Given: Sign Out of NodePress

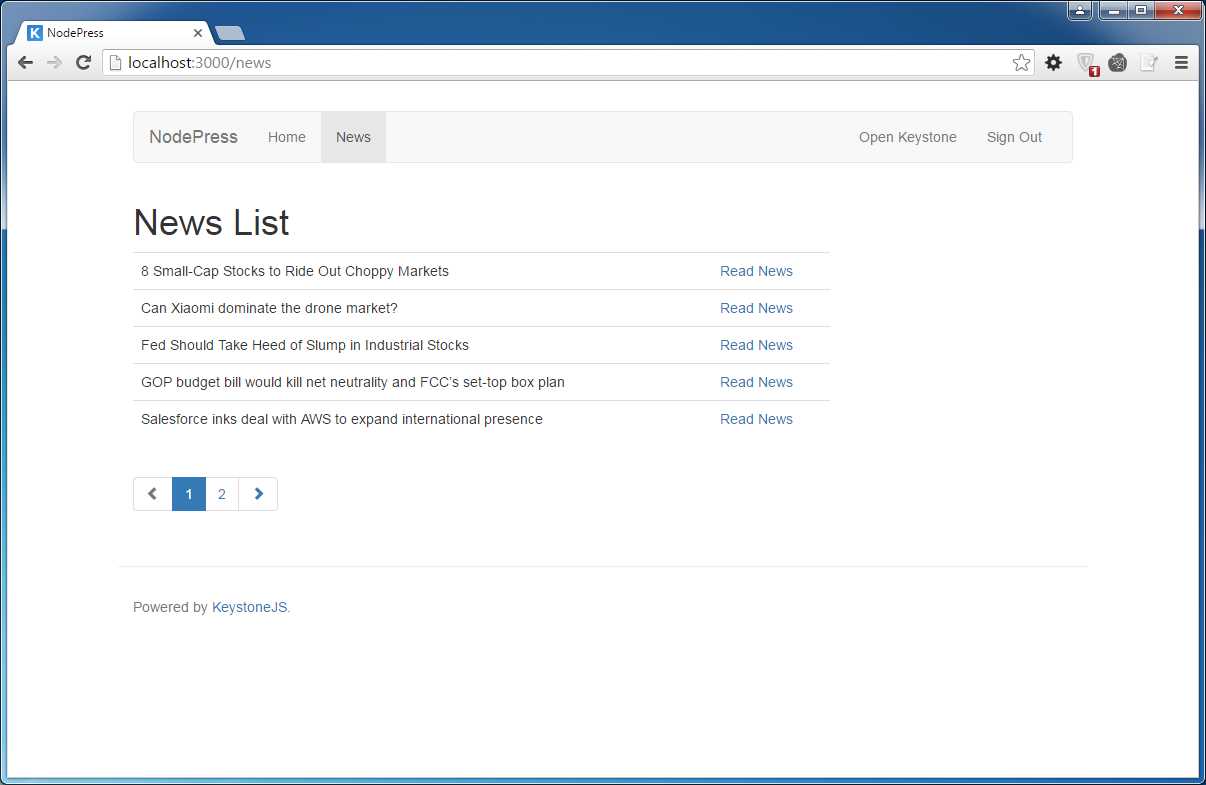Looking at the screenshot, I should [x=1014, y=137].
